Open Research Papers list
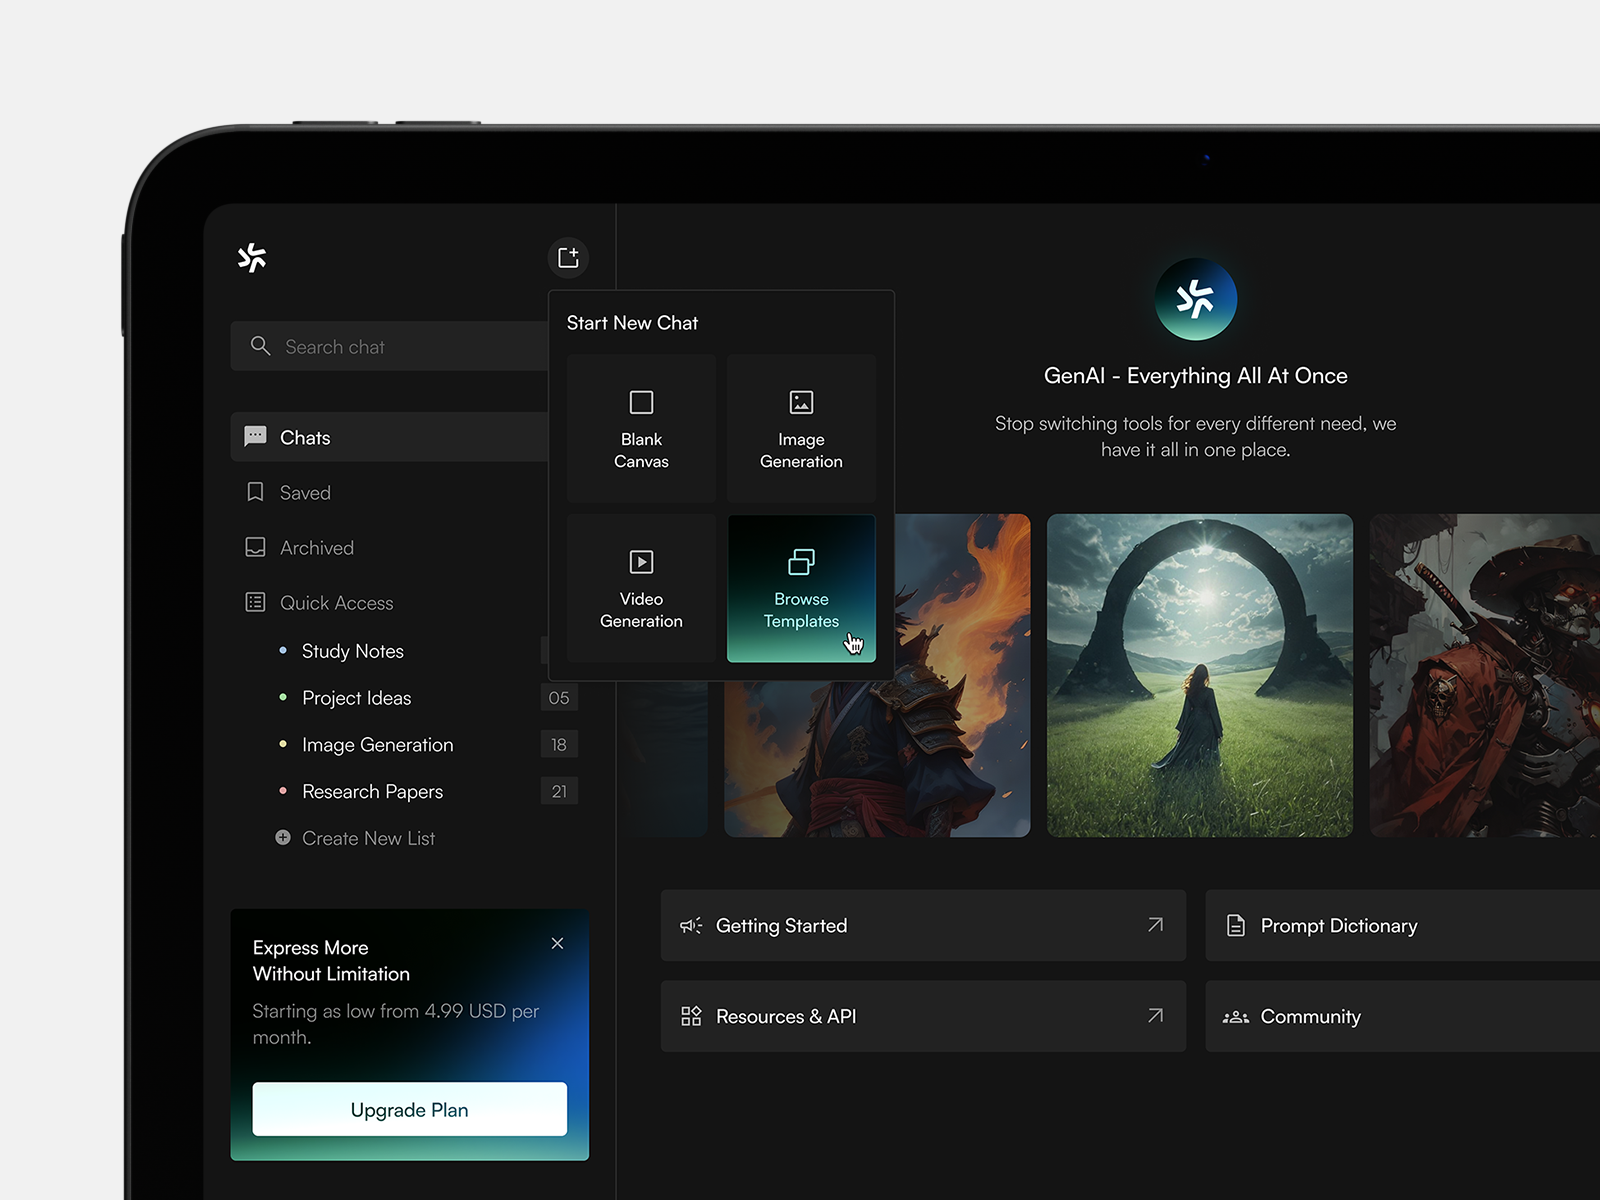Screen dimensions: 1600x1200 tap(372, 792)
